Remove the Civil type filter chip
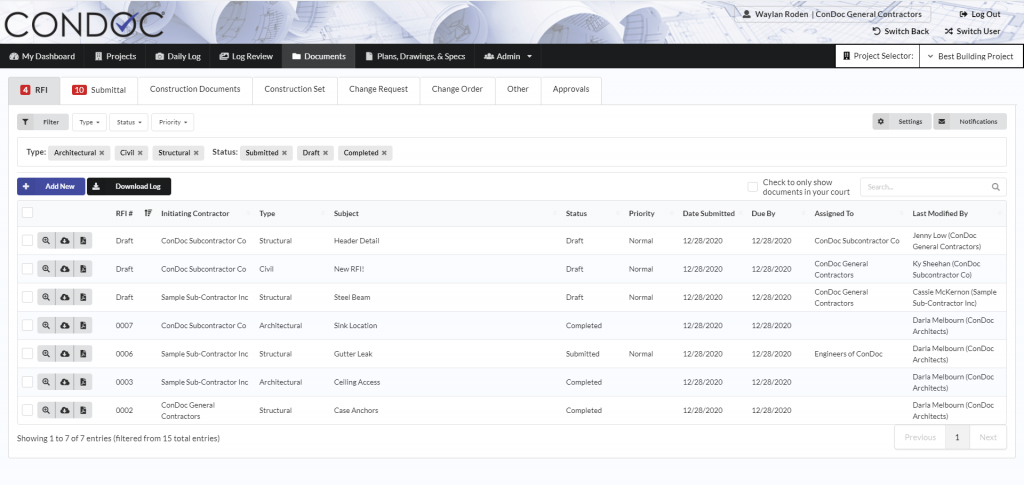The height and width of the screenshot is (485, 1024). click(140, 153)
